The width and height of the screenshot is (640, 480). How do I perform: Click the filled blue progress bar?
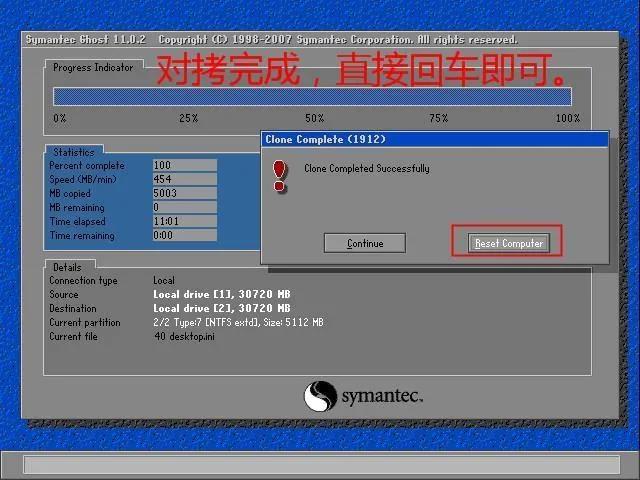coord(312,97)
